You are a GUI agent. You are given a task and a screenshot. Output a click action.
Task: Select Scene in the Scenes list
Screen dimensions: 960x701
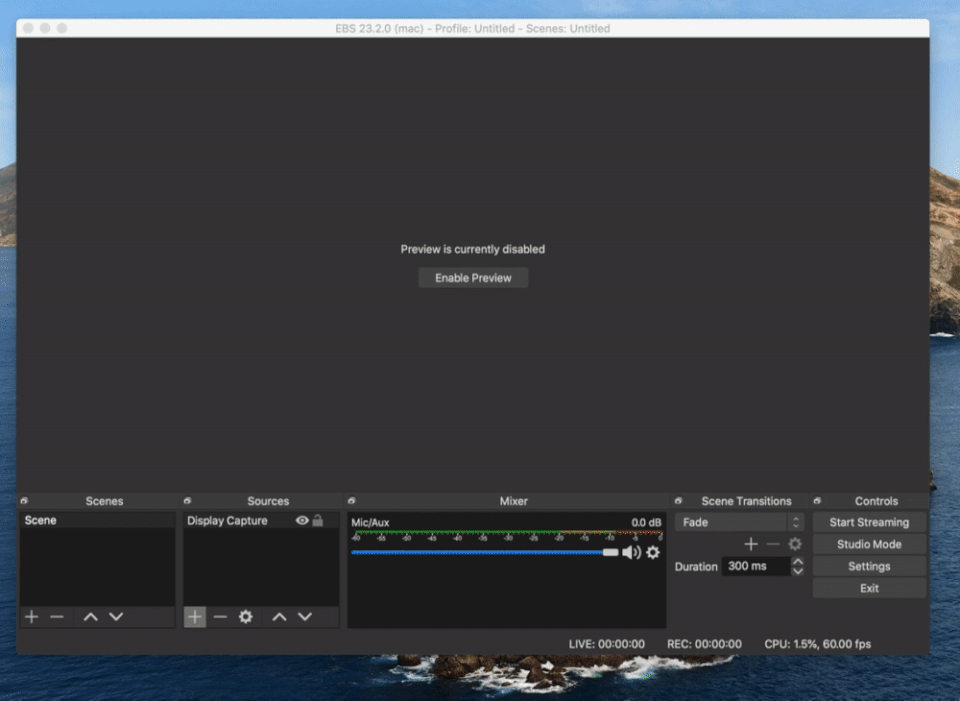(97, 520)
